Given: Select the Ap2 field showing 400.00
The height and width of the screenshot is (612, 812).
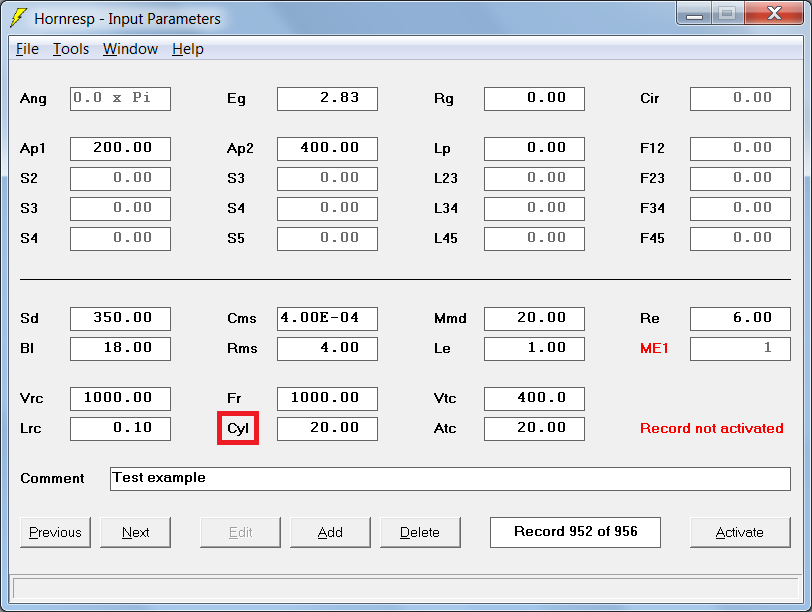Looking at the screenshot, I should pos(327,149).
